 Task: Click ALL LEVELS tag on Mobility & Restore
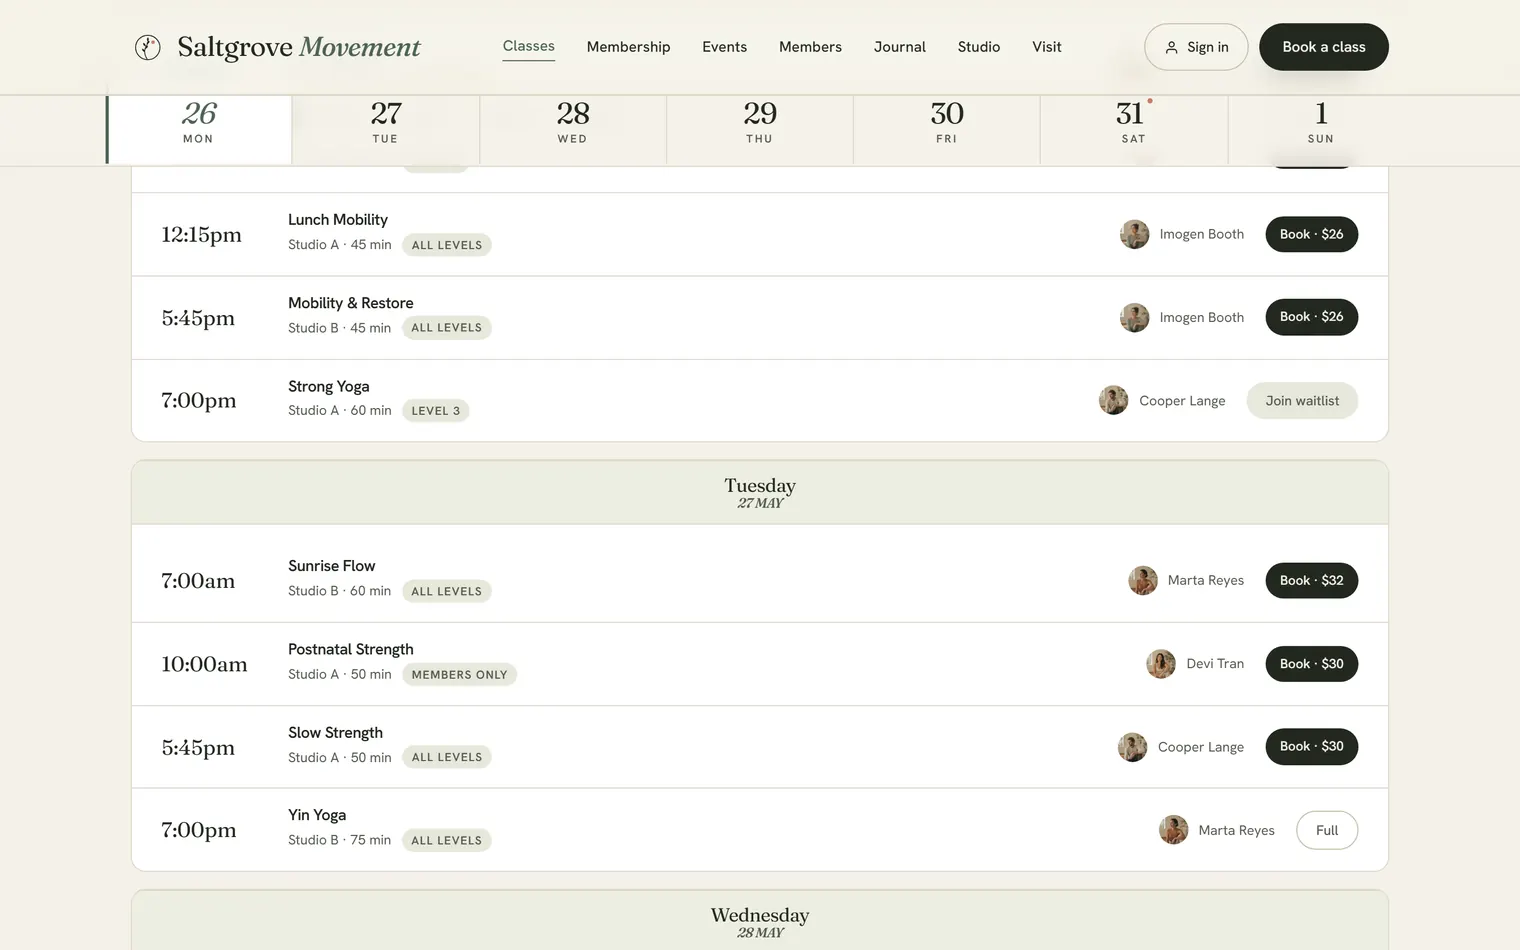[x=447, y=328]
